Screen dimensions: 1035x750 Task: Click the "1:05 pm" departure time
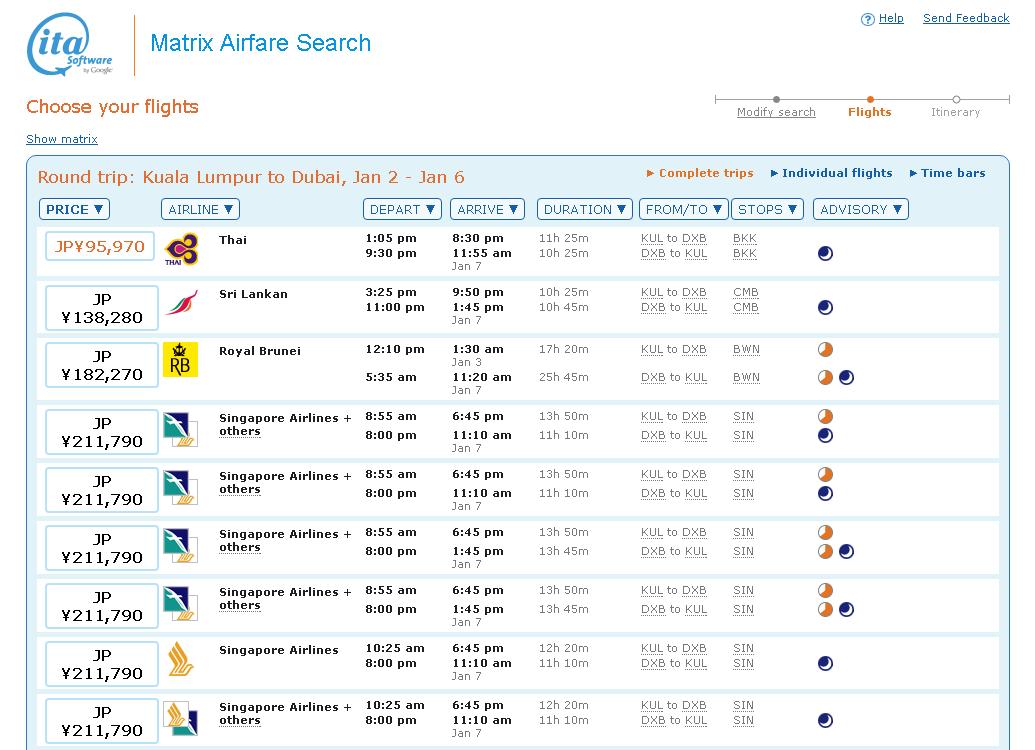(x=391, y=238)
